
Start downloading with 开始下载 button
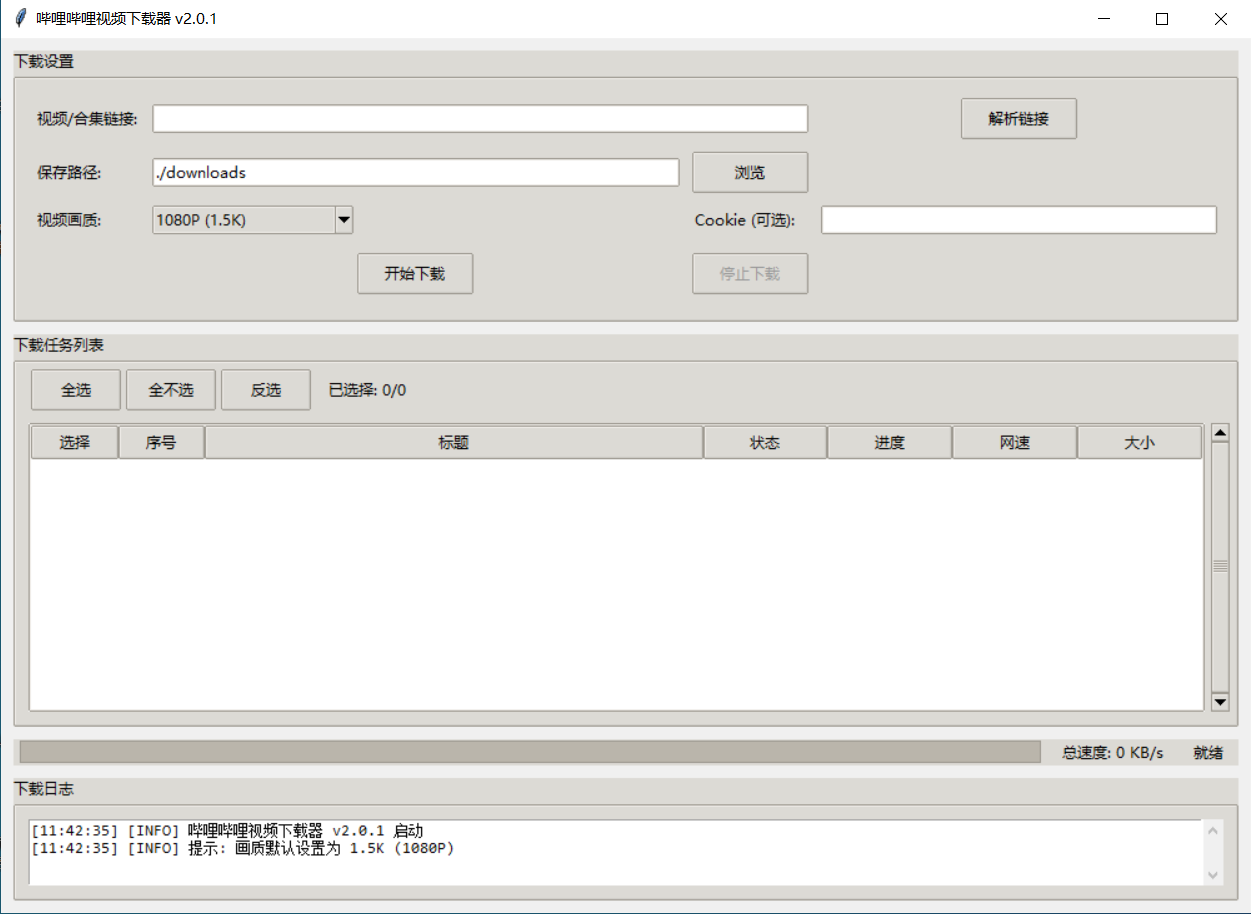coord(415,274)
